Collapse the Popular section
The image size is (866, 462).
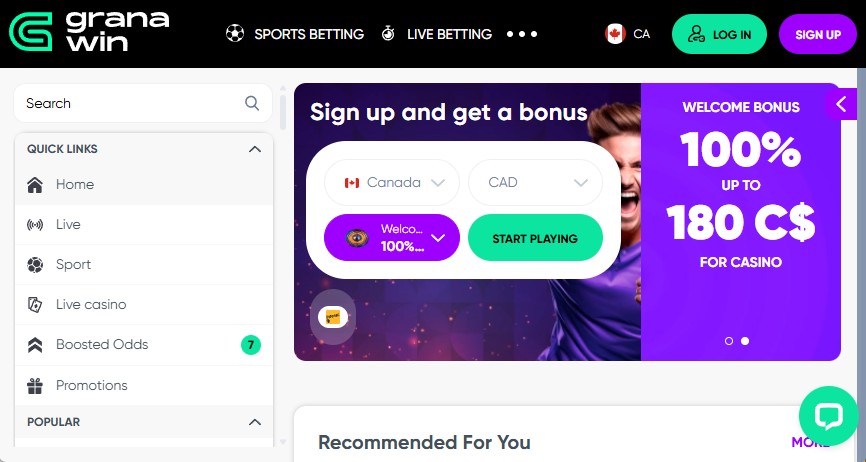pos(255,422)
